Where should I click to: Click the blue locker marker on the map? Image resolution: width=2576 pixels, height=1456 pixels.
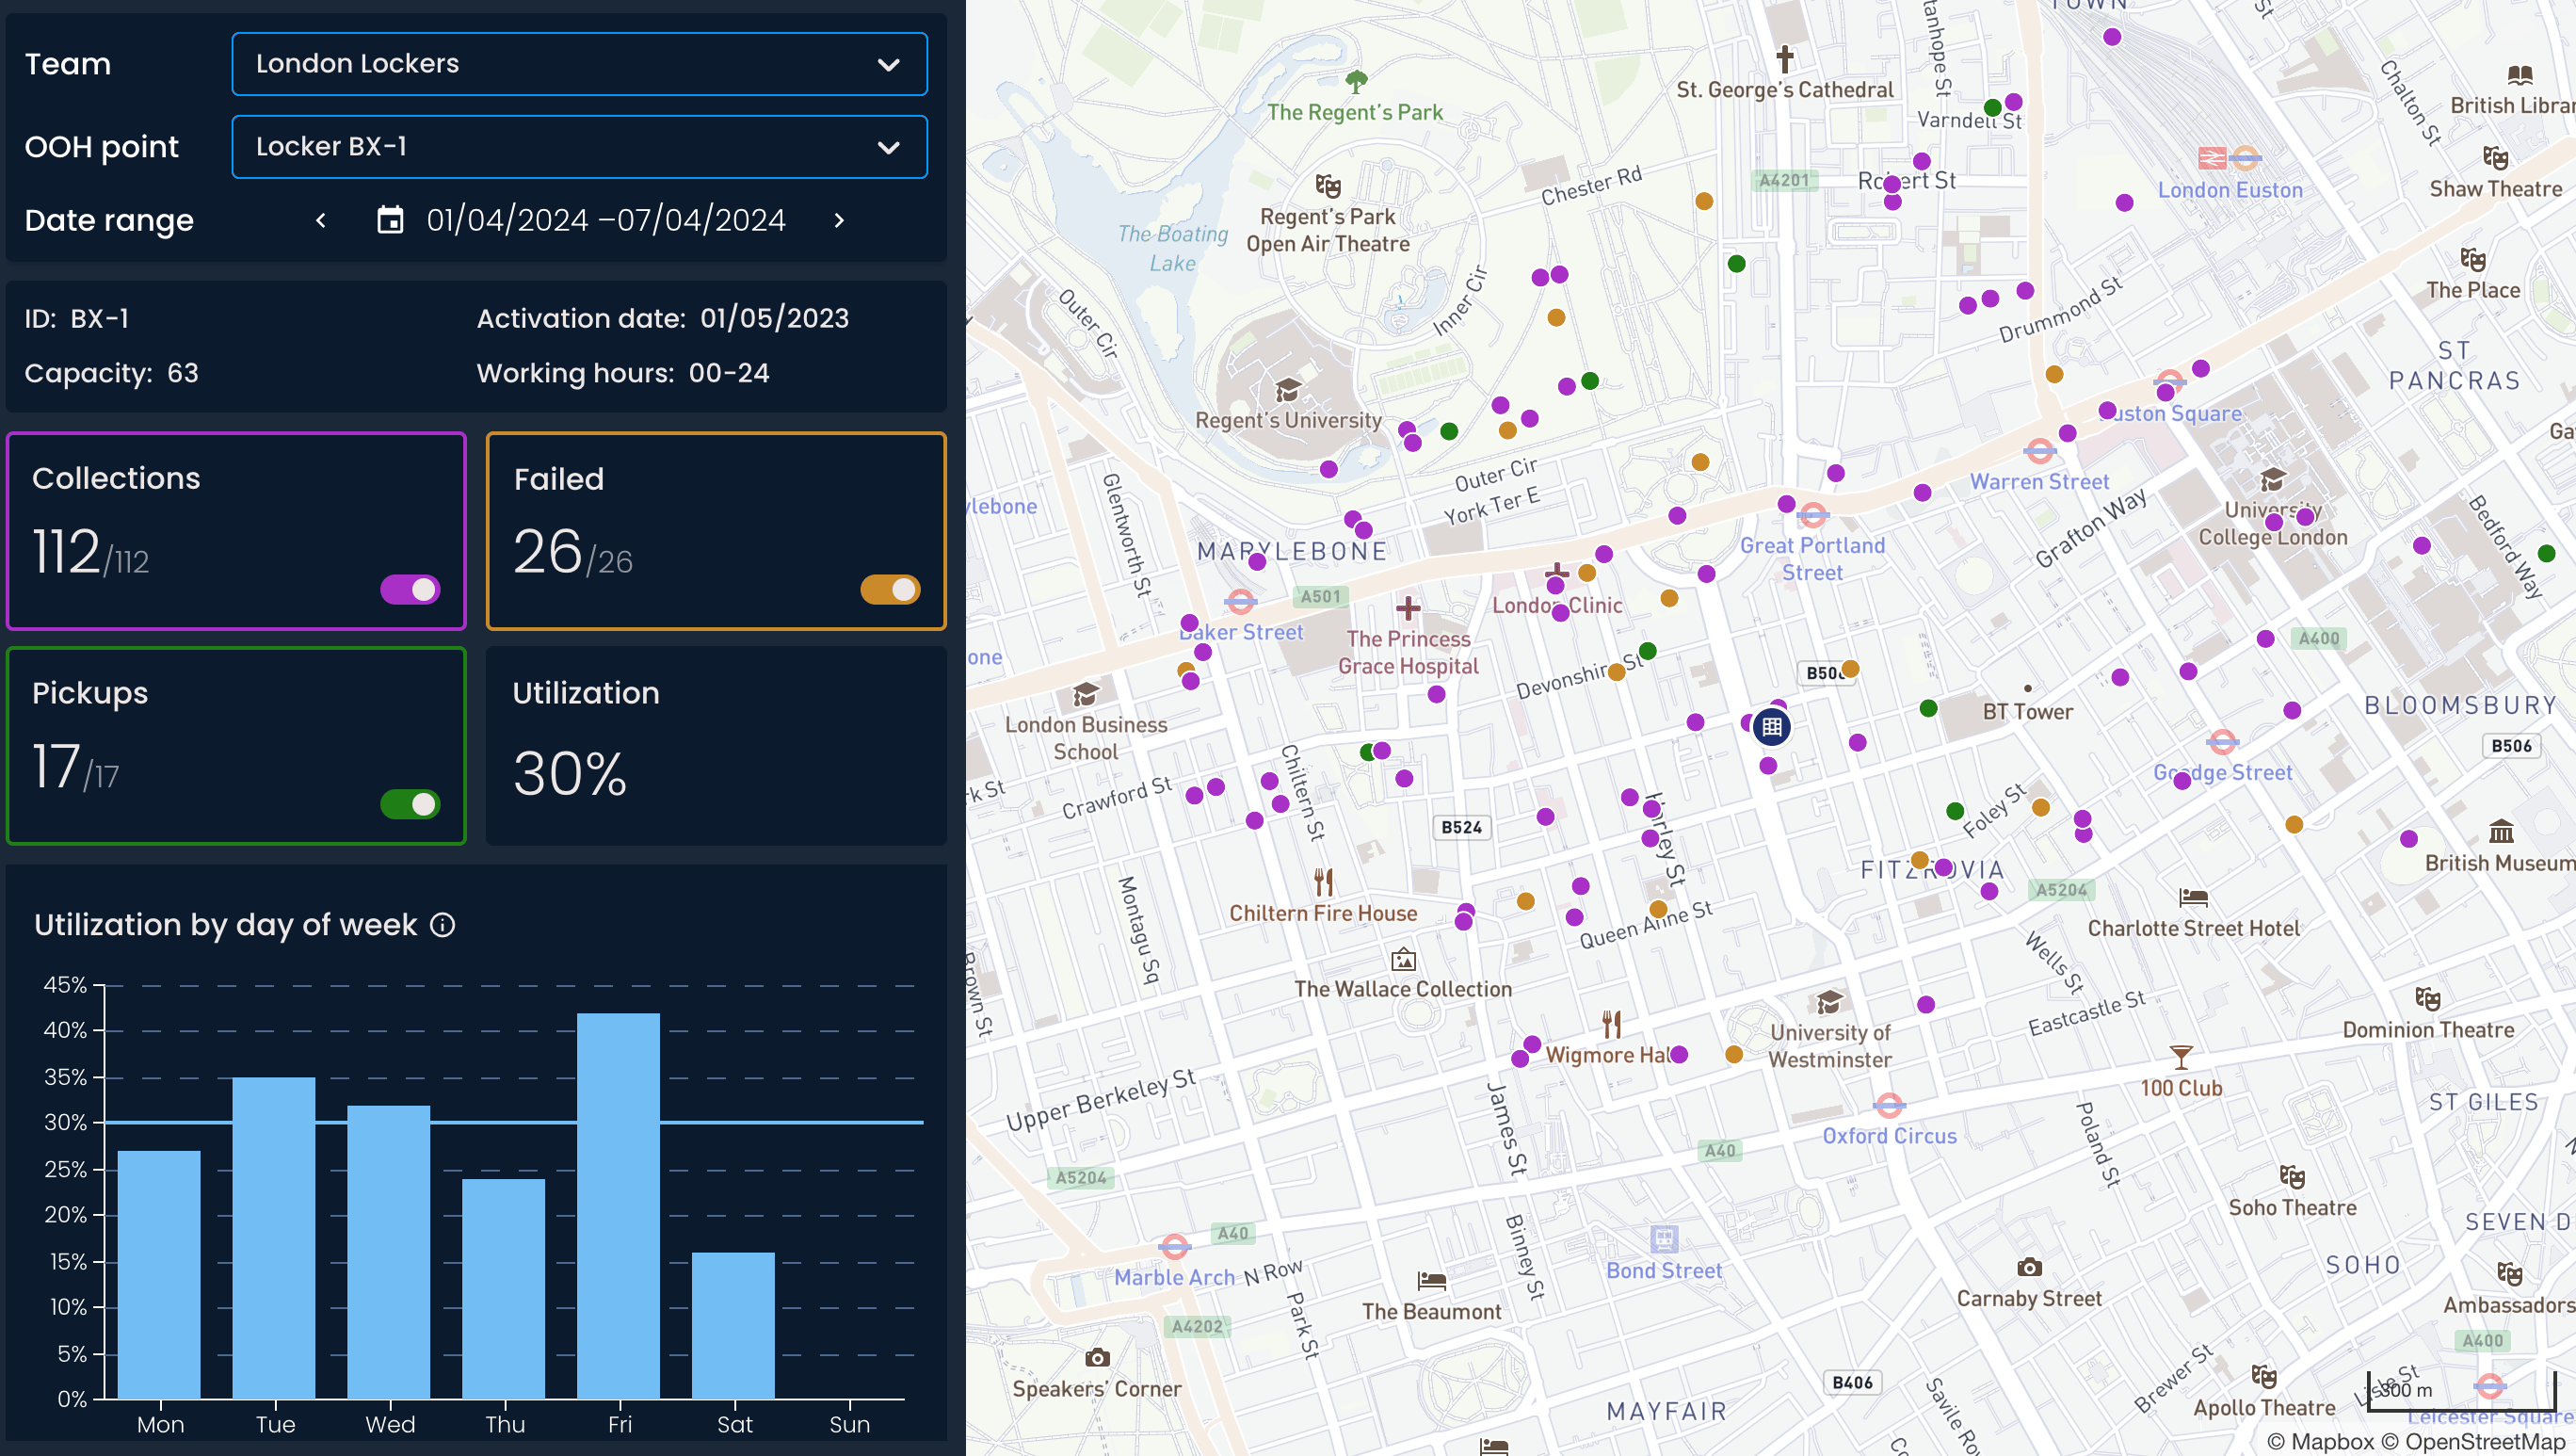click(1772, 727)
